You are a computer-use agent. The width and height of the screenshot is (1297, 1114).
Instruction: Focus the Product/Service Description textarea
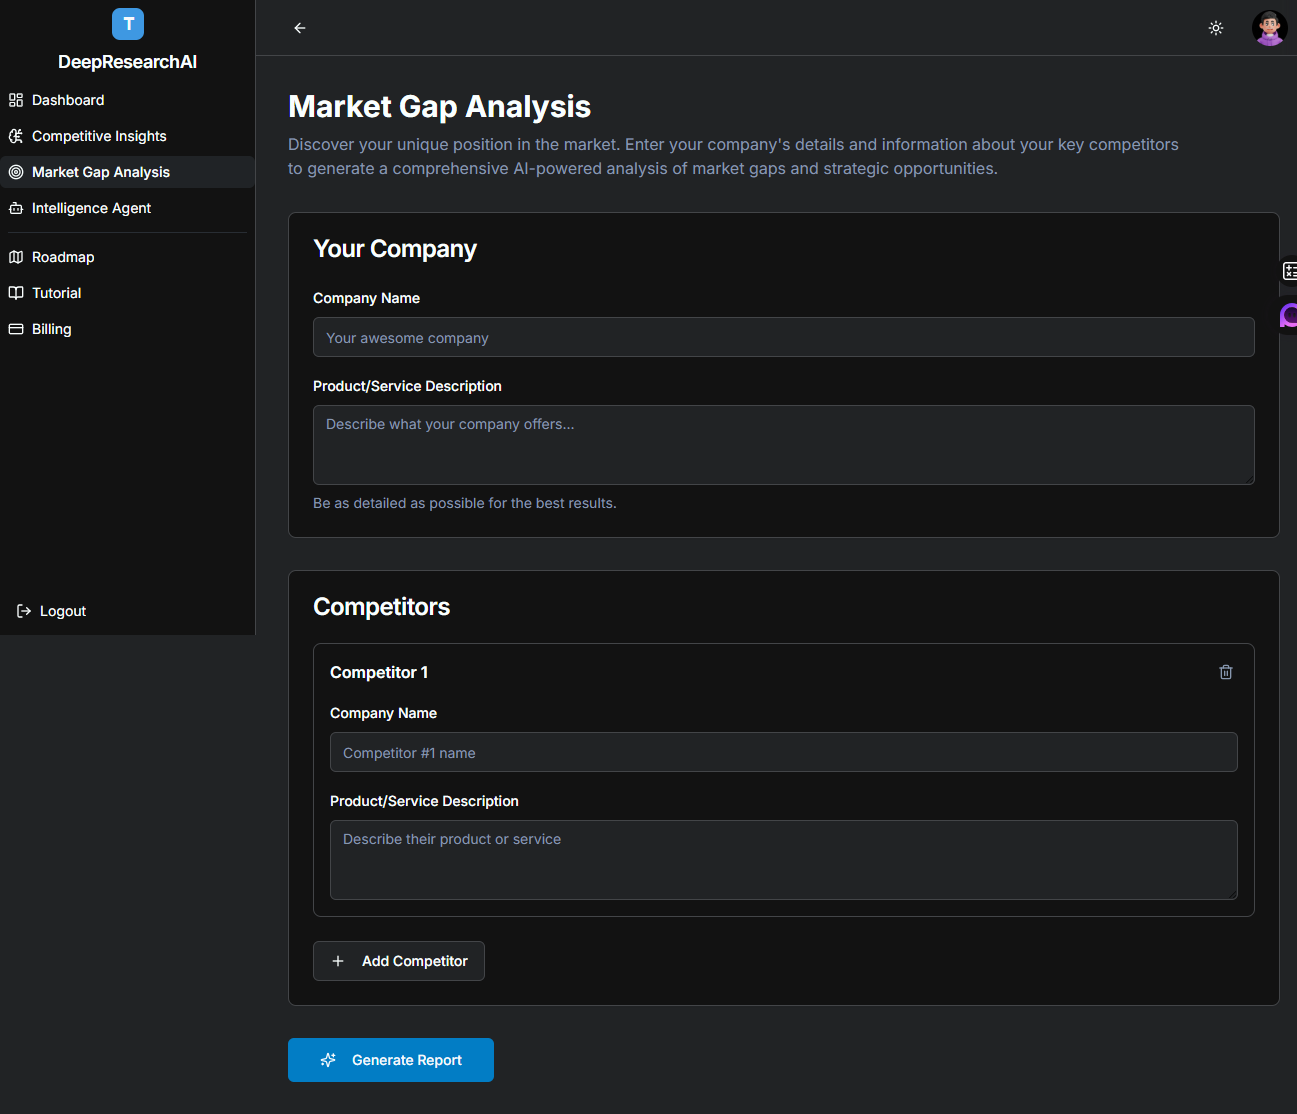tap(783, 445)
